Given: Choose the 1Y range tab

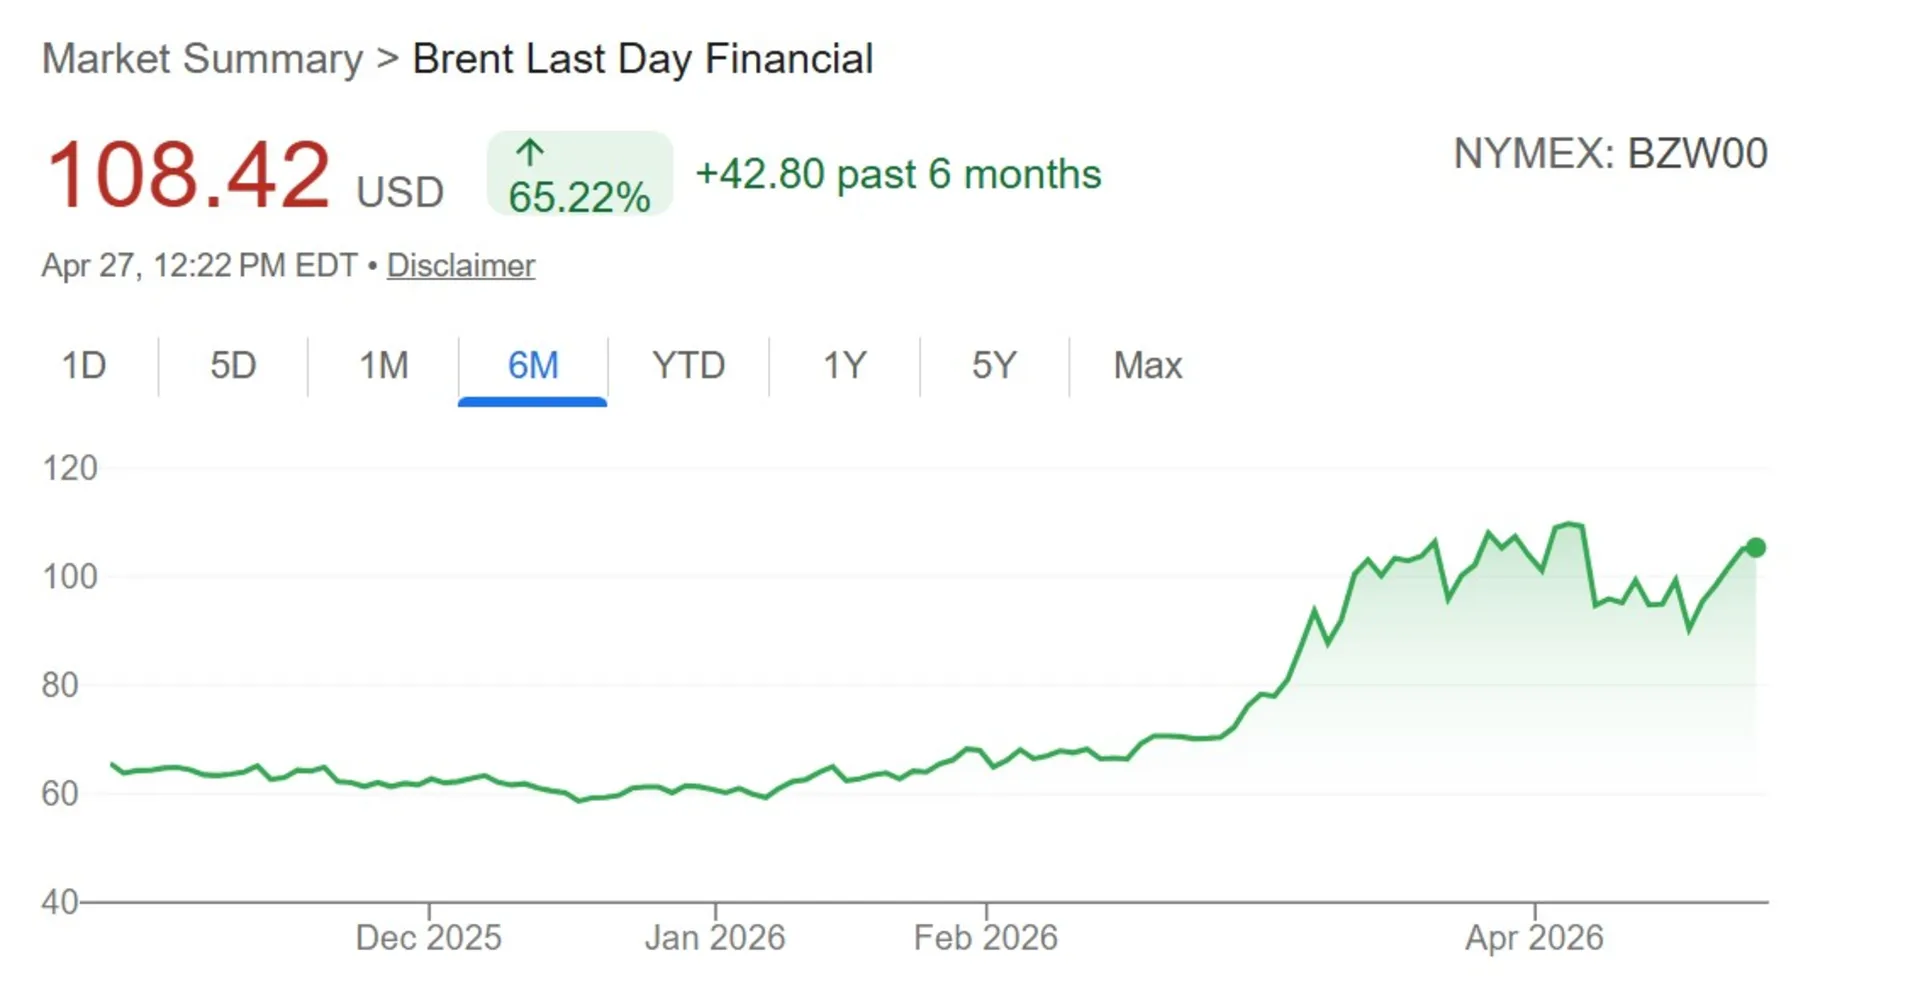Looking at the screenshot, I should coord(844,366).
